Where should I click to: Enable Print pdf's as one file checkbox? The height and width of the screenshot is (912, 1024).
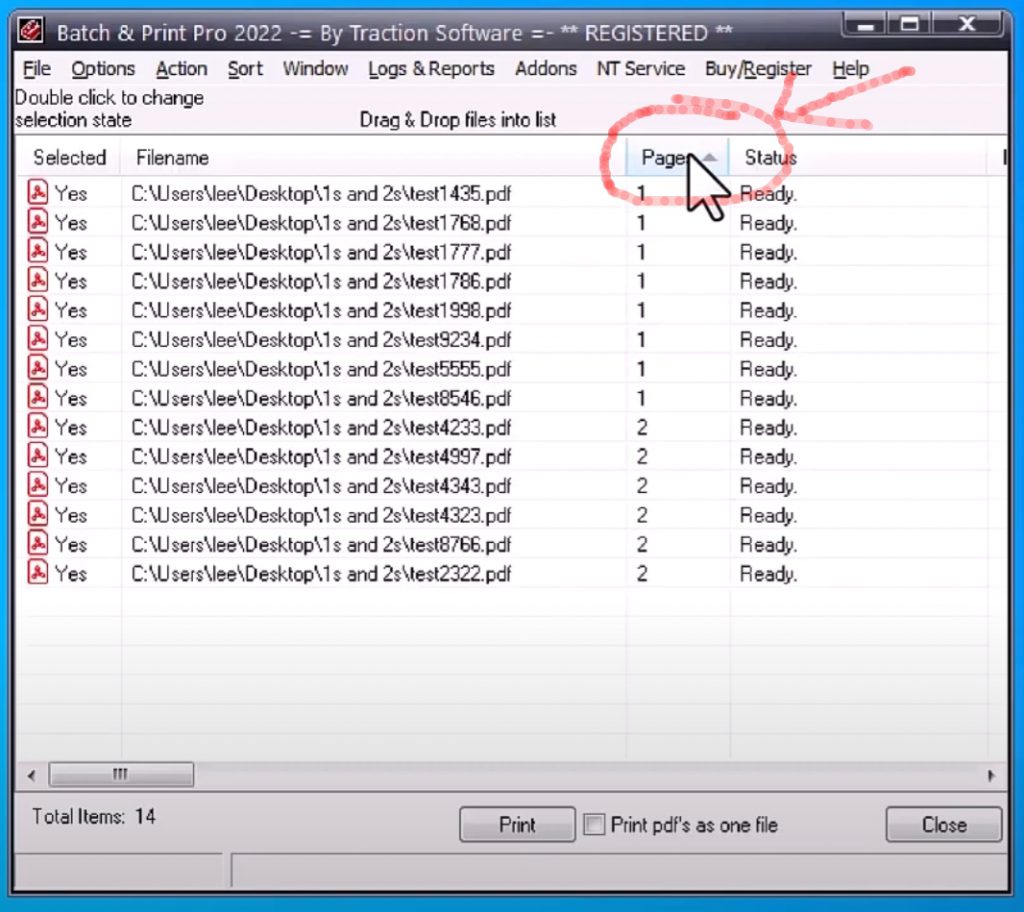tap(595, 825)
